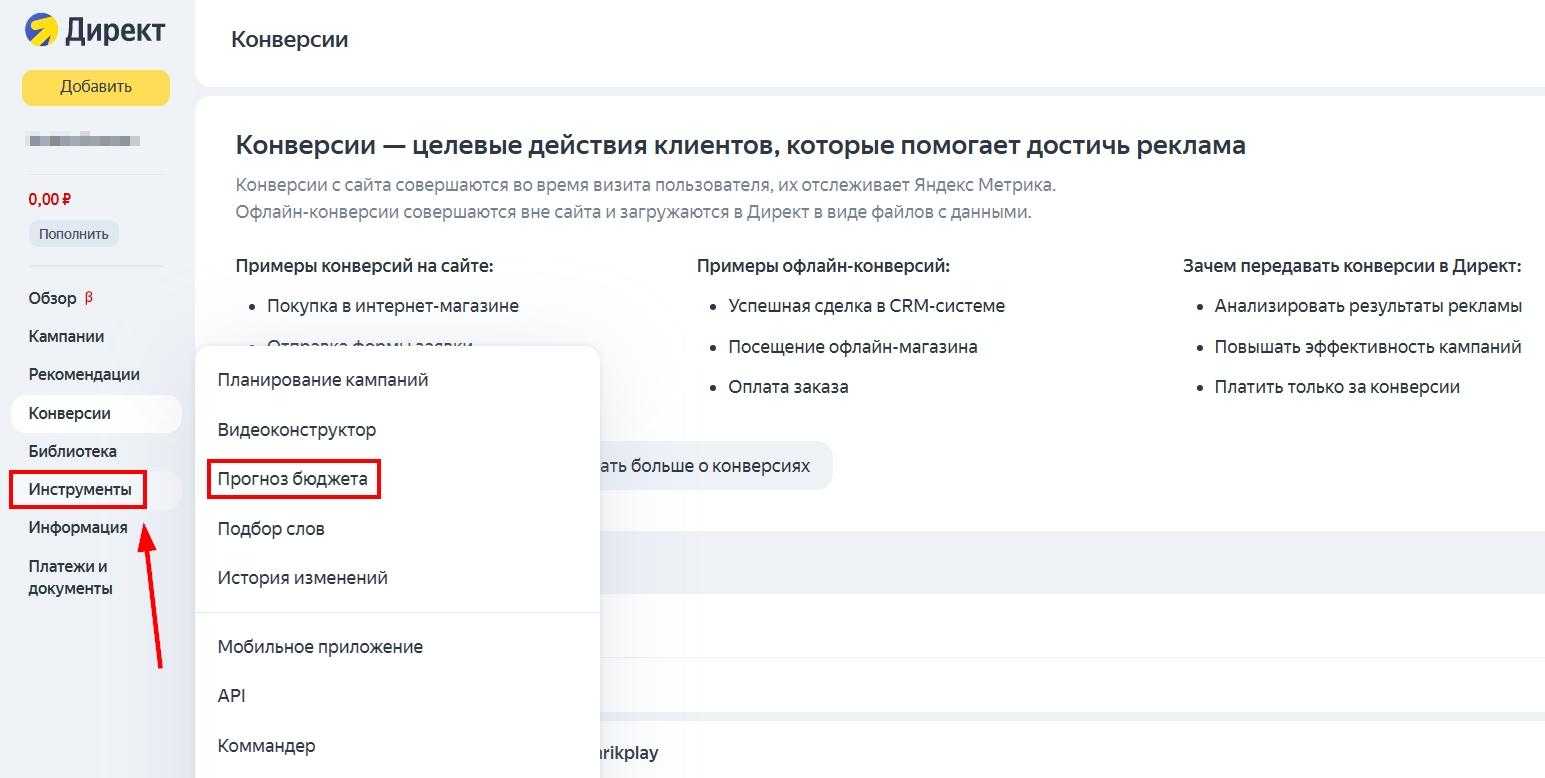Choose Видеоконструктор from tools menu
The height and width of the screenshot is (778, 1545).
[297, 430]
